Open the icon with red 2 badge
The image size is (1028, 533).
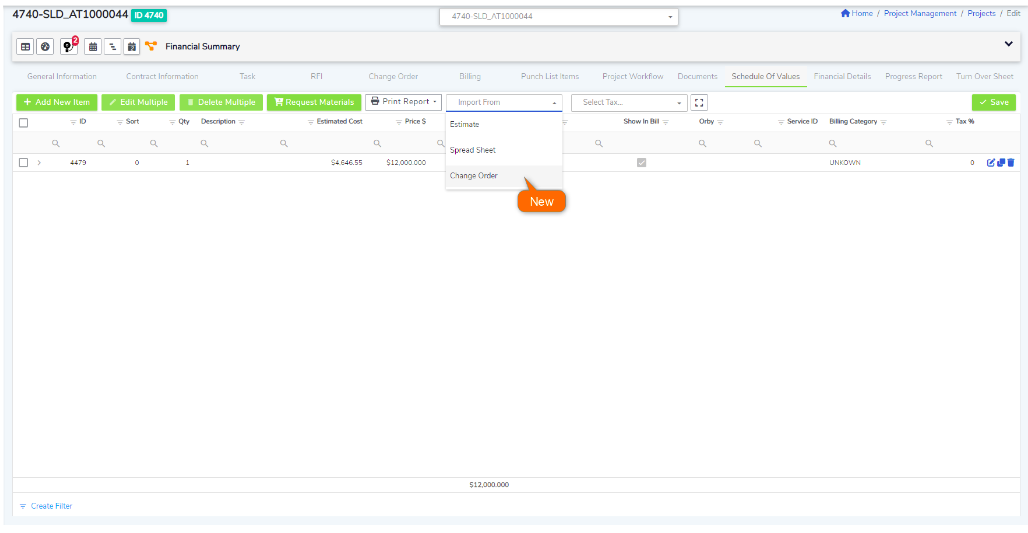click(69, 46)
